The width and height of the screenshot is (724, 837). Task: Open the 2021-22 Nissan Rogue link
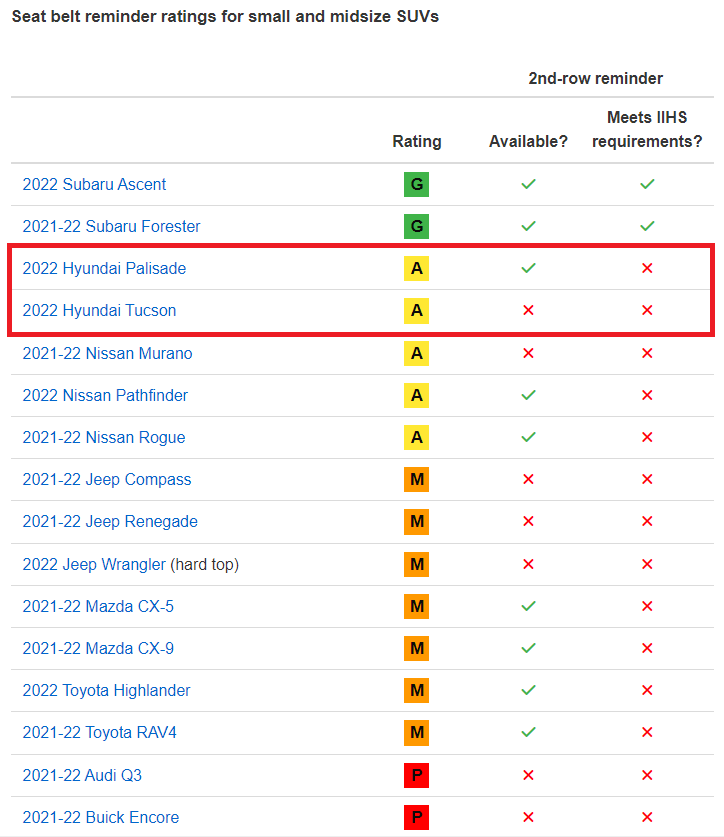104,437
